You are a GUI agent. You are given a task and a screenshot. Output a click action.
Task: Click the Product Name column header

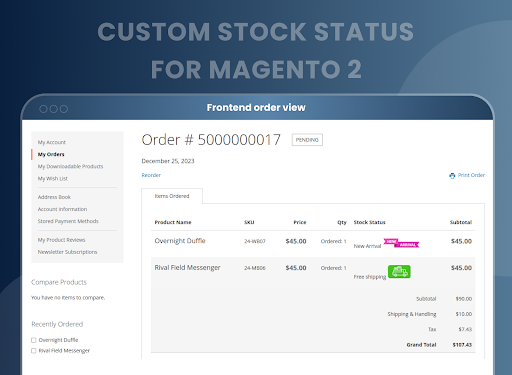(x=173, y=222)
